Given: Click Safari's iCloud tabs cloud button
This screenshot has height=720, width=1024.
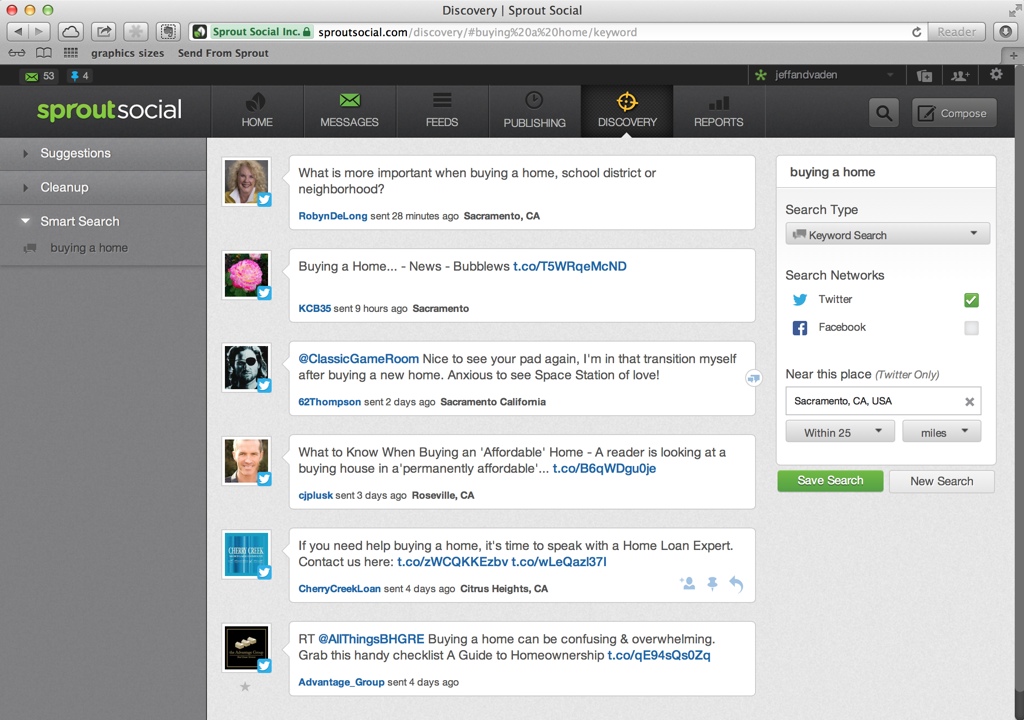Looking at the screenshot, I should pyautogui.click(x=71, y=31).
